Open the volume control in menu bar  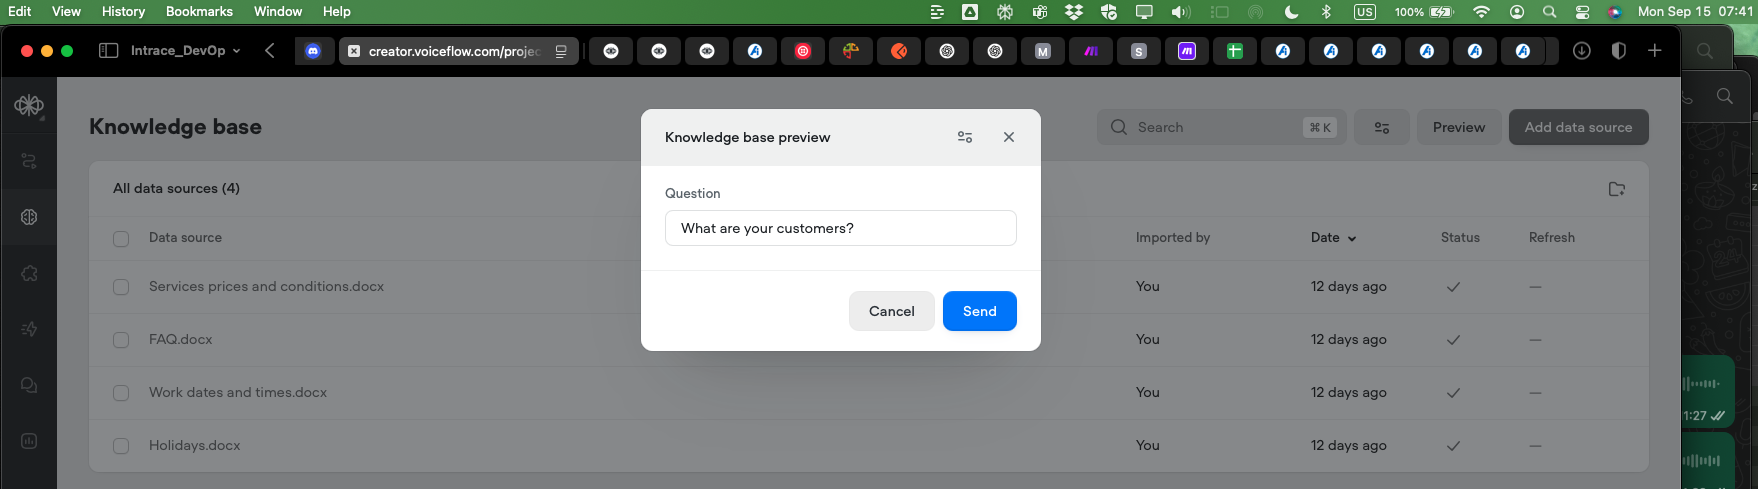coord(1181,12)
